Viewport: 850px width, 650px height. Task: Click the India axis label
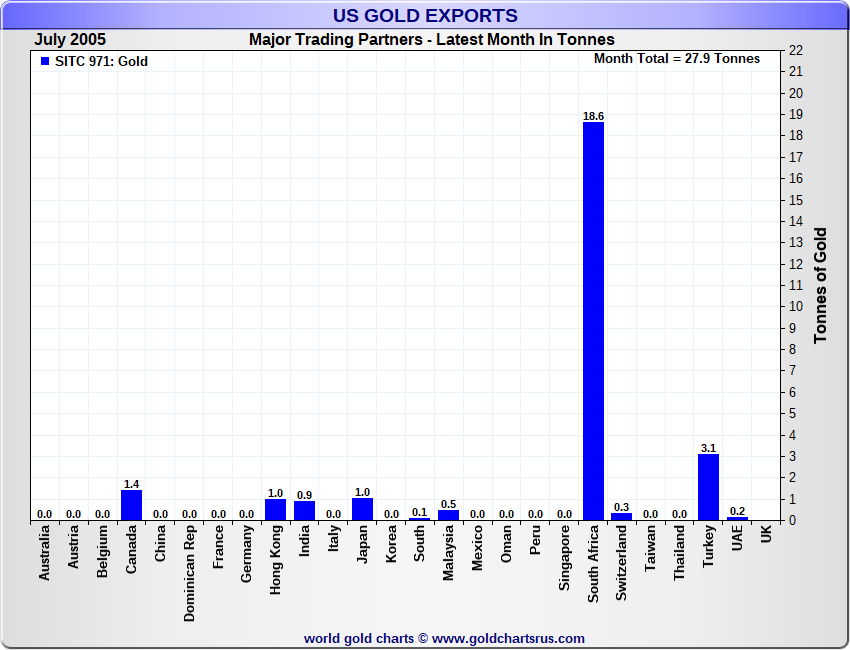tap(304, 541)
